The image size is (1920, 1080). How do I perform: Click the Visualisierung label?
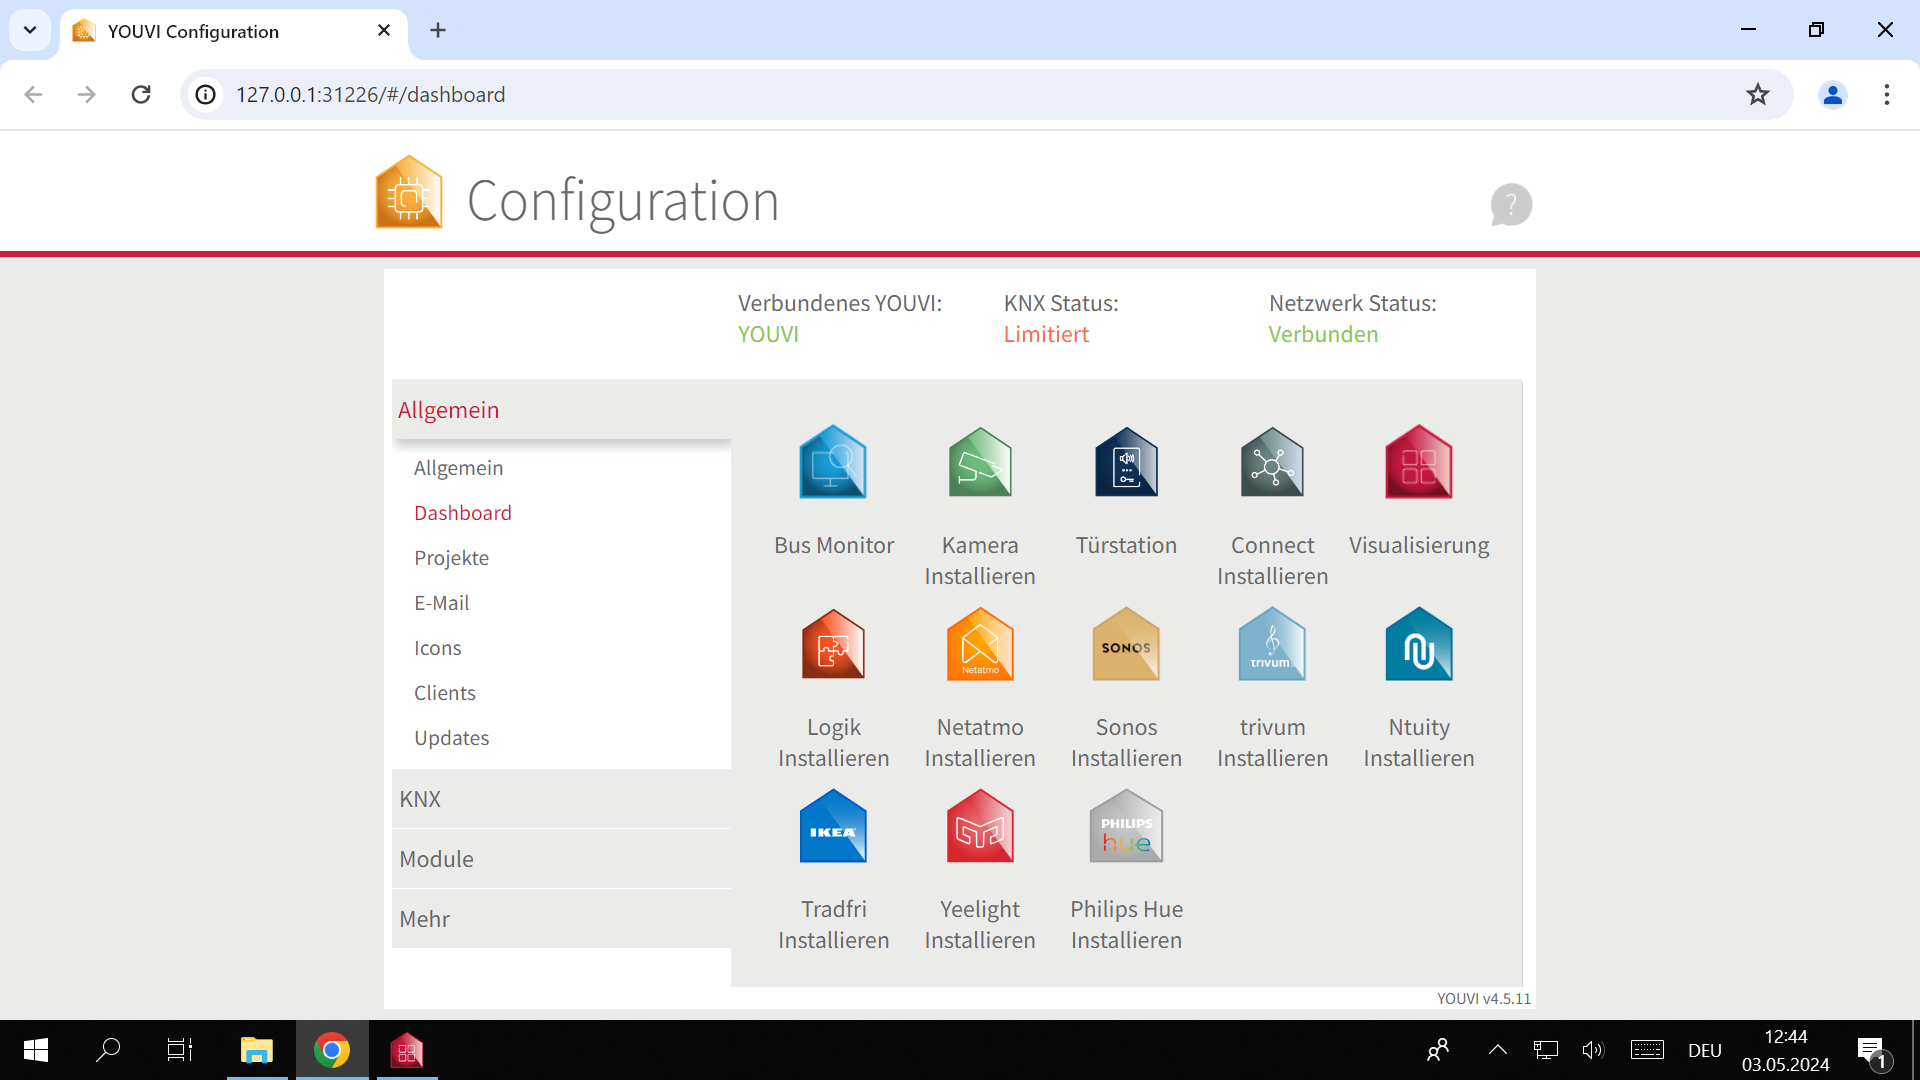click(1419, 546)
